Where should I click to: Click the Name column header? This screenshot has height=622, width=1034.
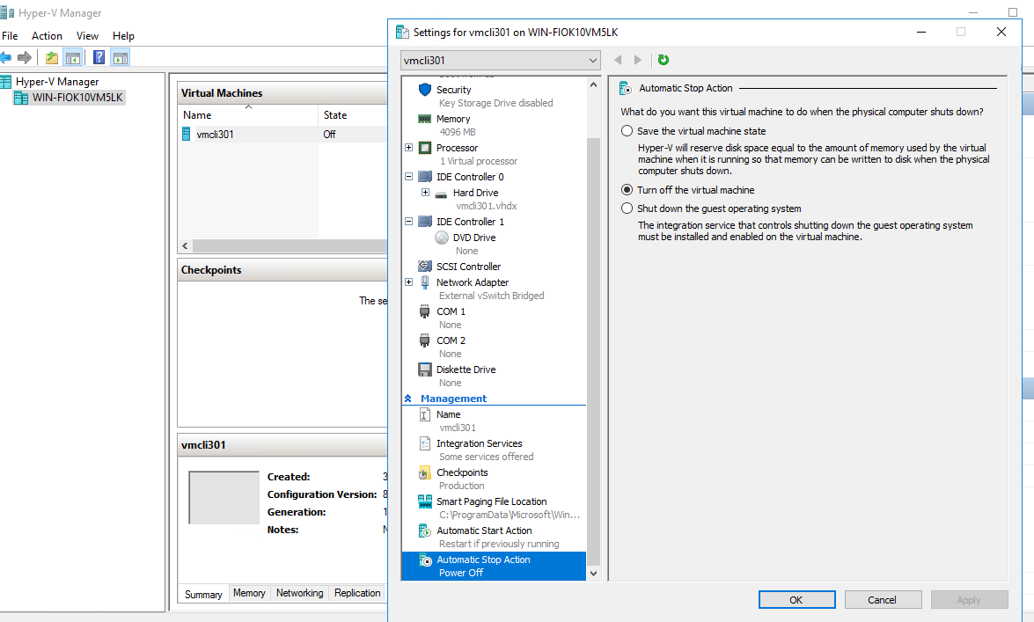click(x=249, y=115)
